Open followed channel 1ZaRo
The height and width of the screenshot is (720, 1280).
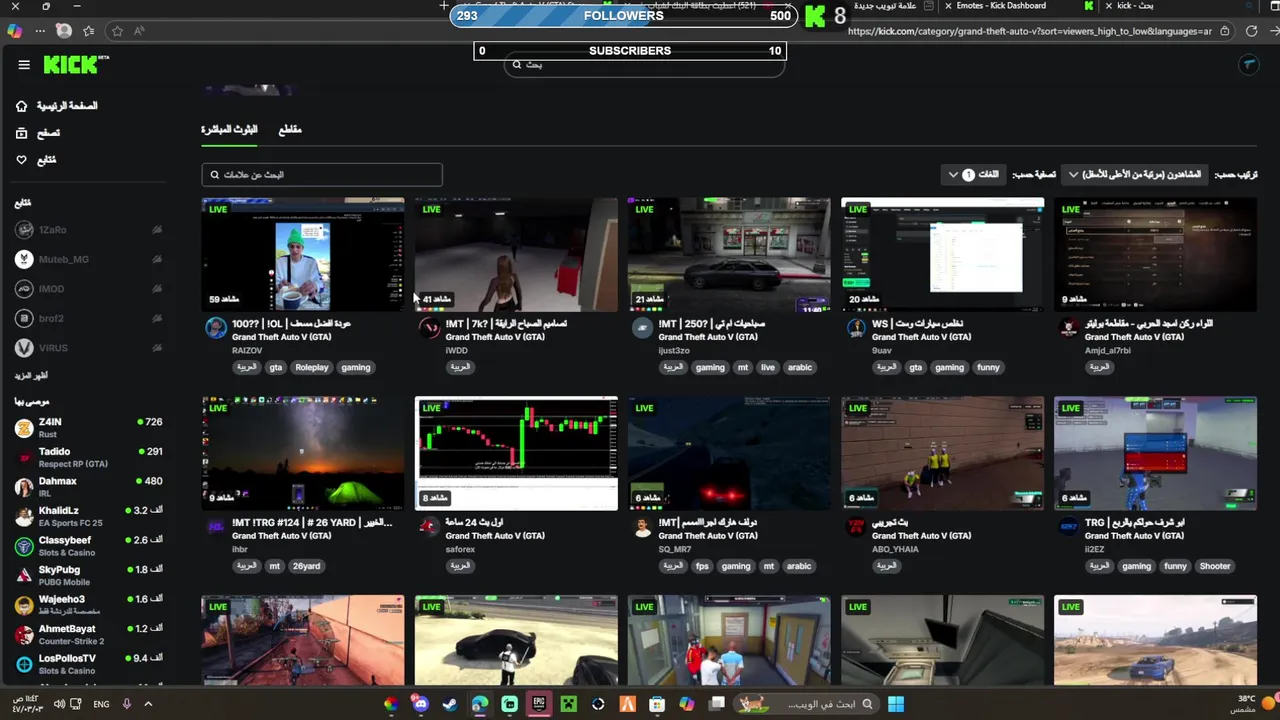(x=88, y=230)
